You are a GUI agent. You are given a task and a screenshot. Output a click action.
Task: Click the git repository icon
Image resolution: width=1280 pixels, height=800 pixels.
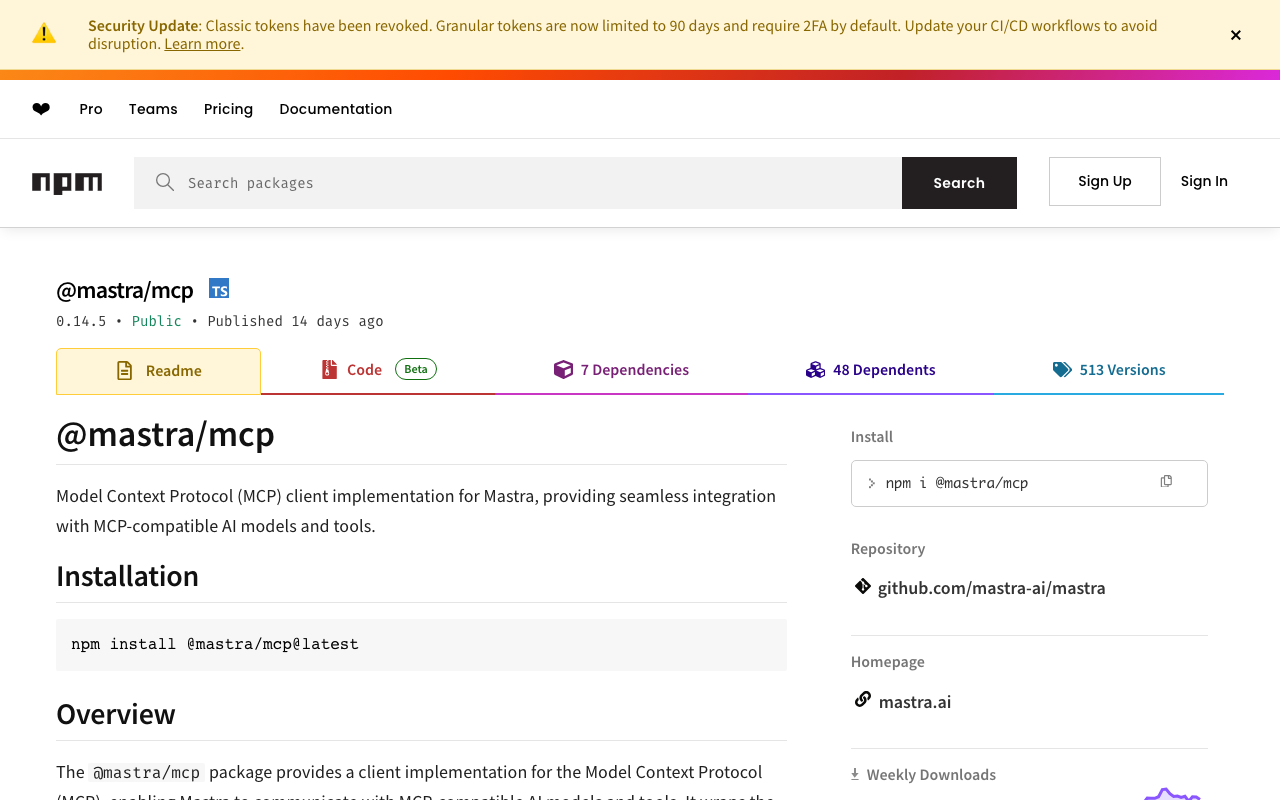(x=862, y=587)
